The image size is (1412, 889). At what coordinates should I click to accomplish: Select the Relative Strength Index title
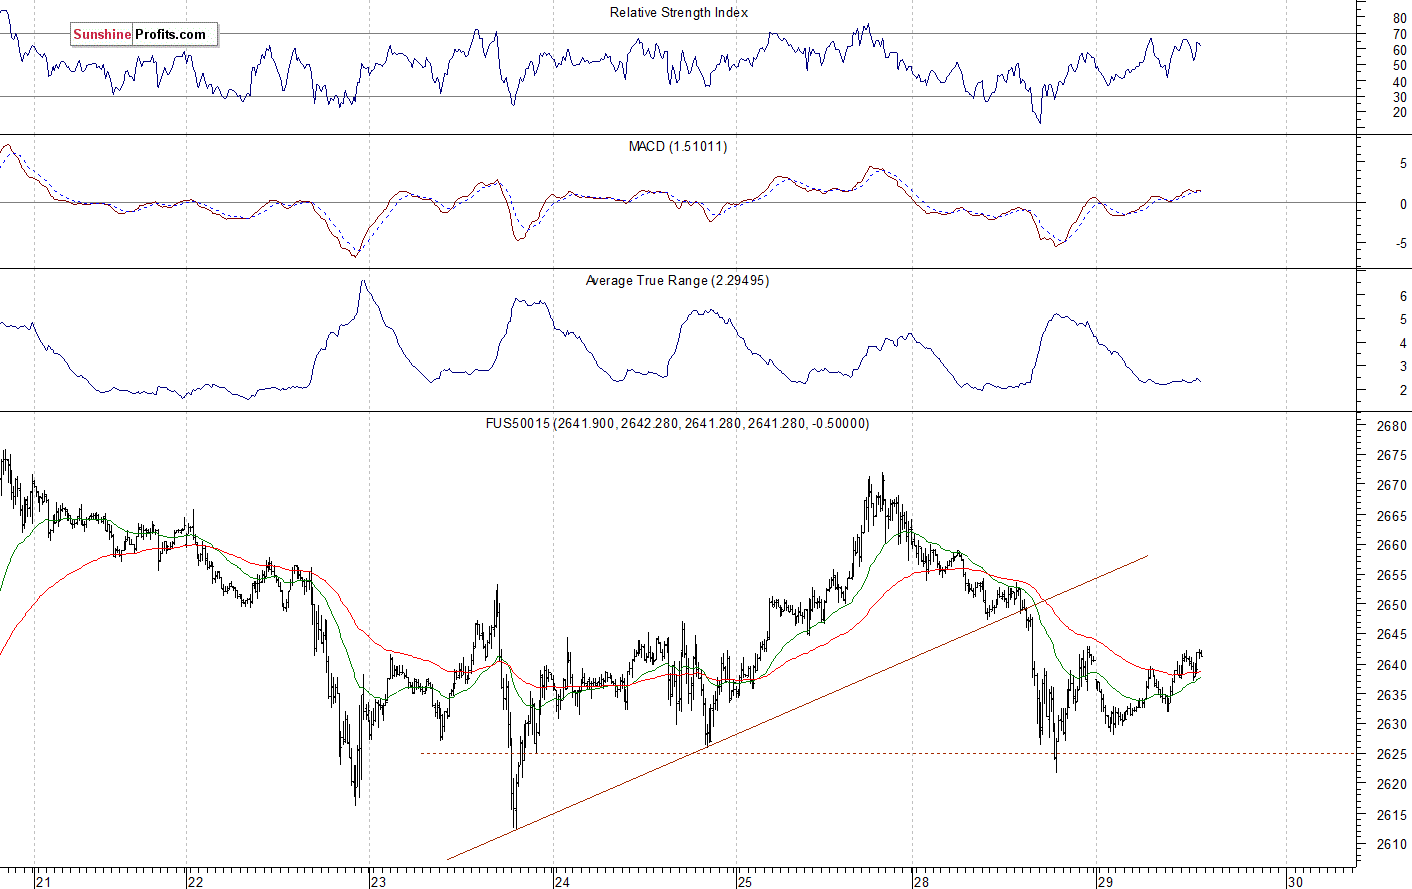pos(678,12)
